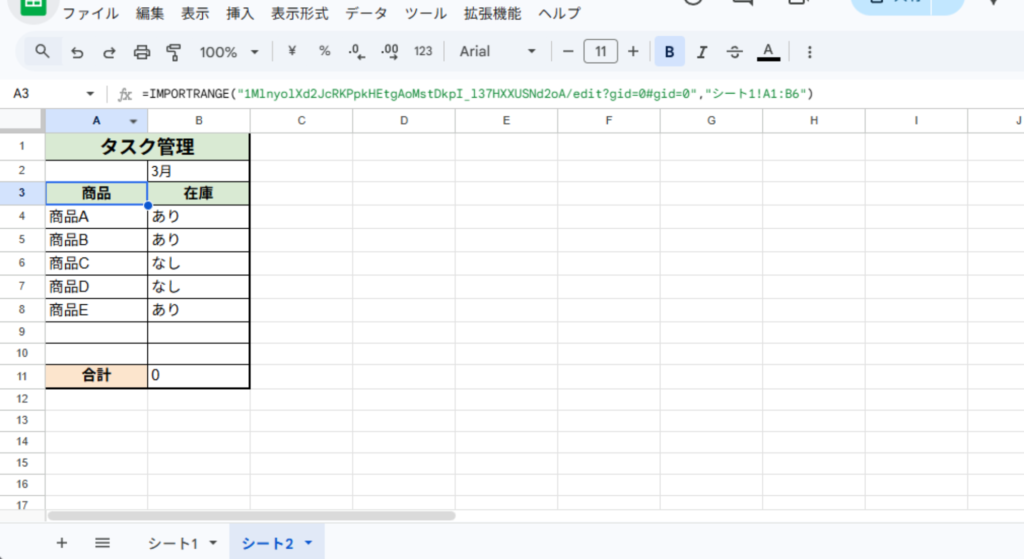Decrease decimal places button
This screenshot has height=559, width=1024.
(356, 51)
